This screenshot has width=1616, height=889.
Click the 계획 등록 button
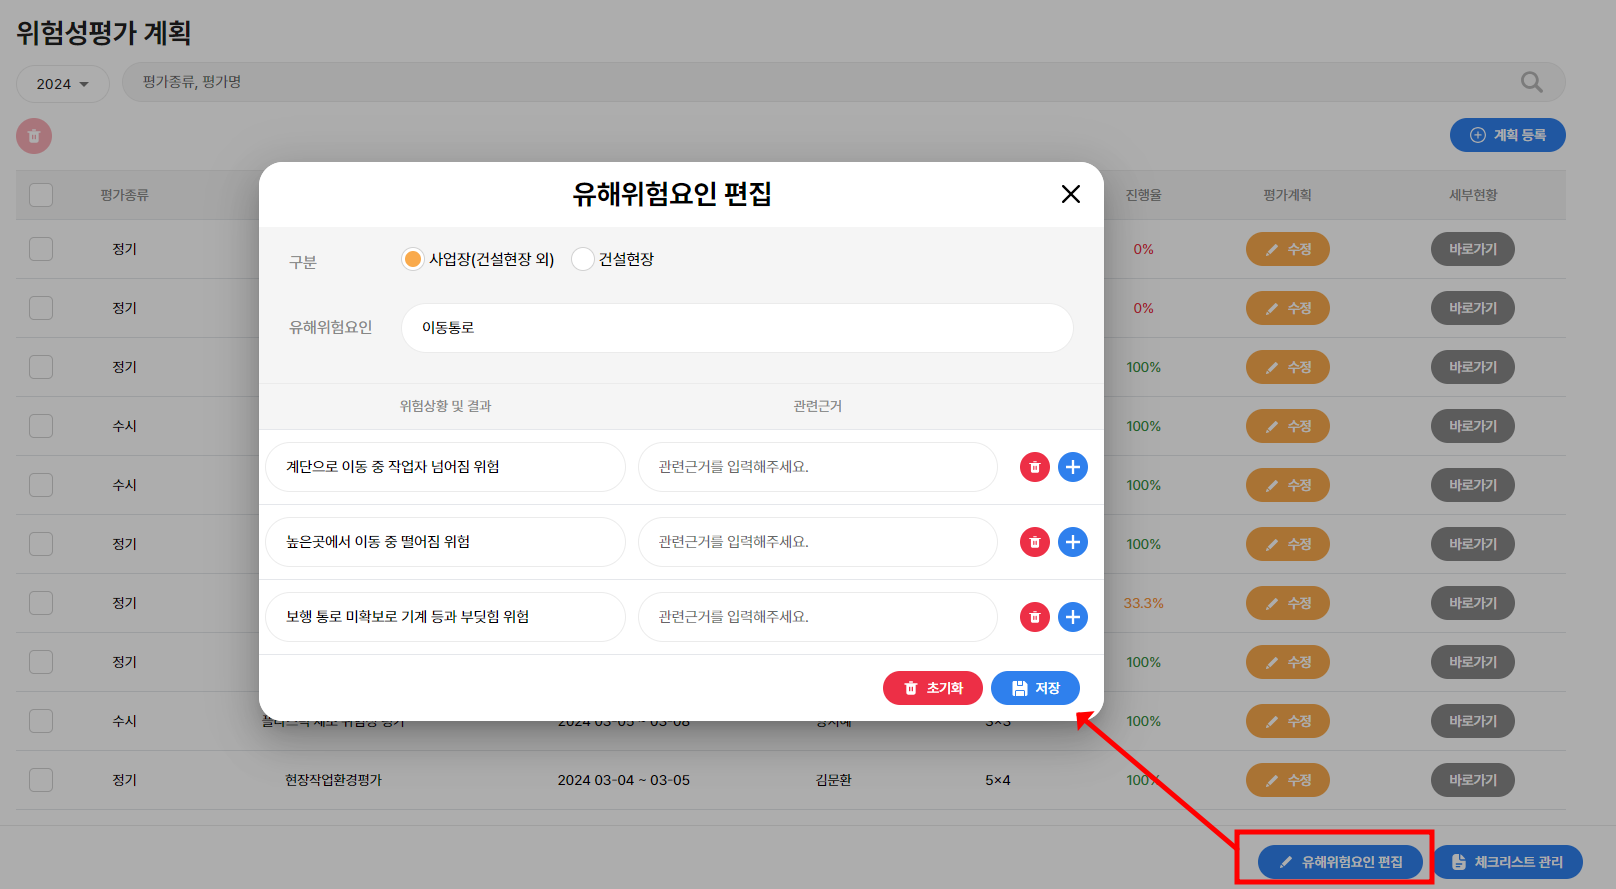(x=1507, y=135)
